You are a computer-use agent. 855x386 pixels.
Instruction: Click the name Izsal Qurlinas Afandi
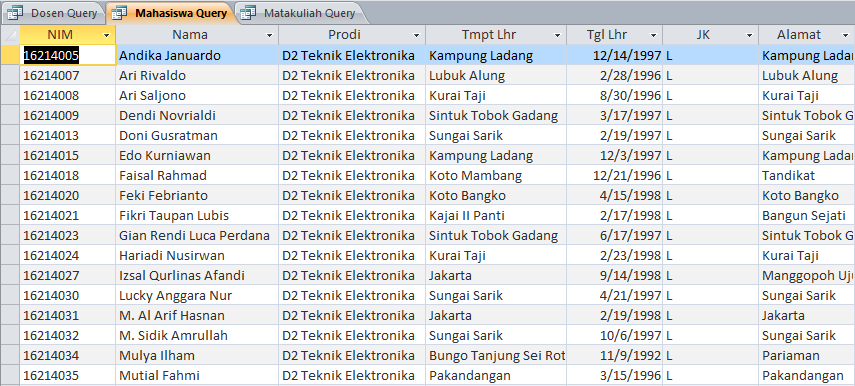coord(182,275)
